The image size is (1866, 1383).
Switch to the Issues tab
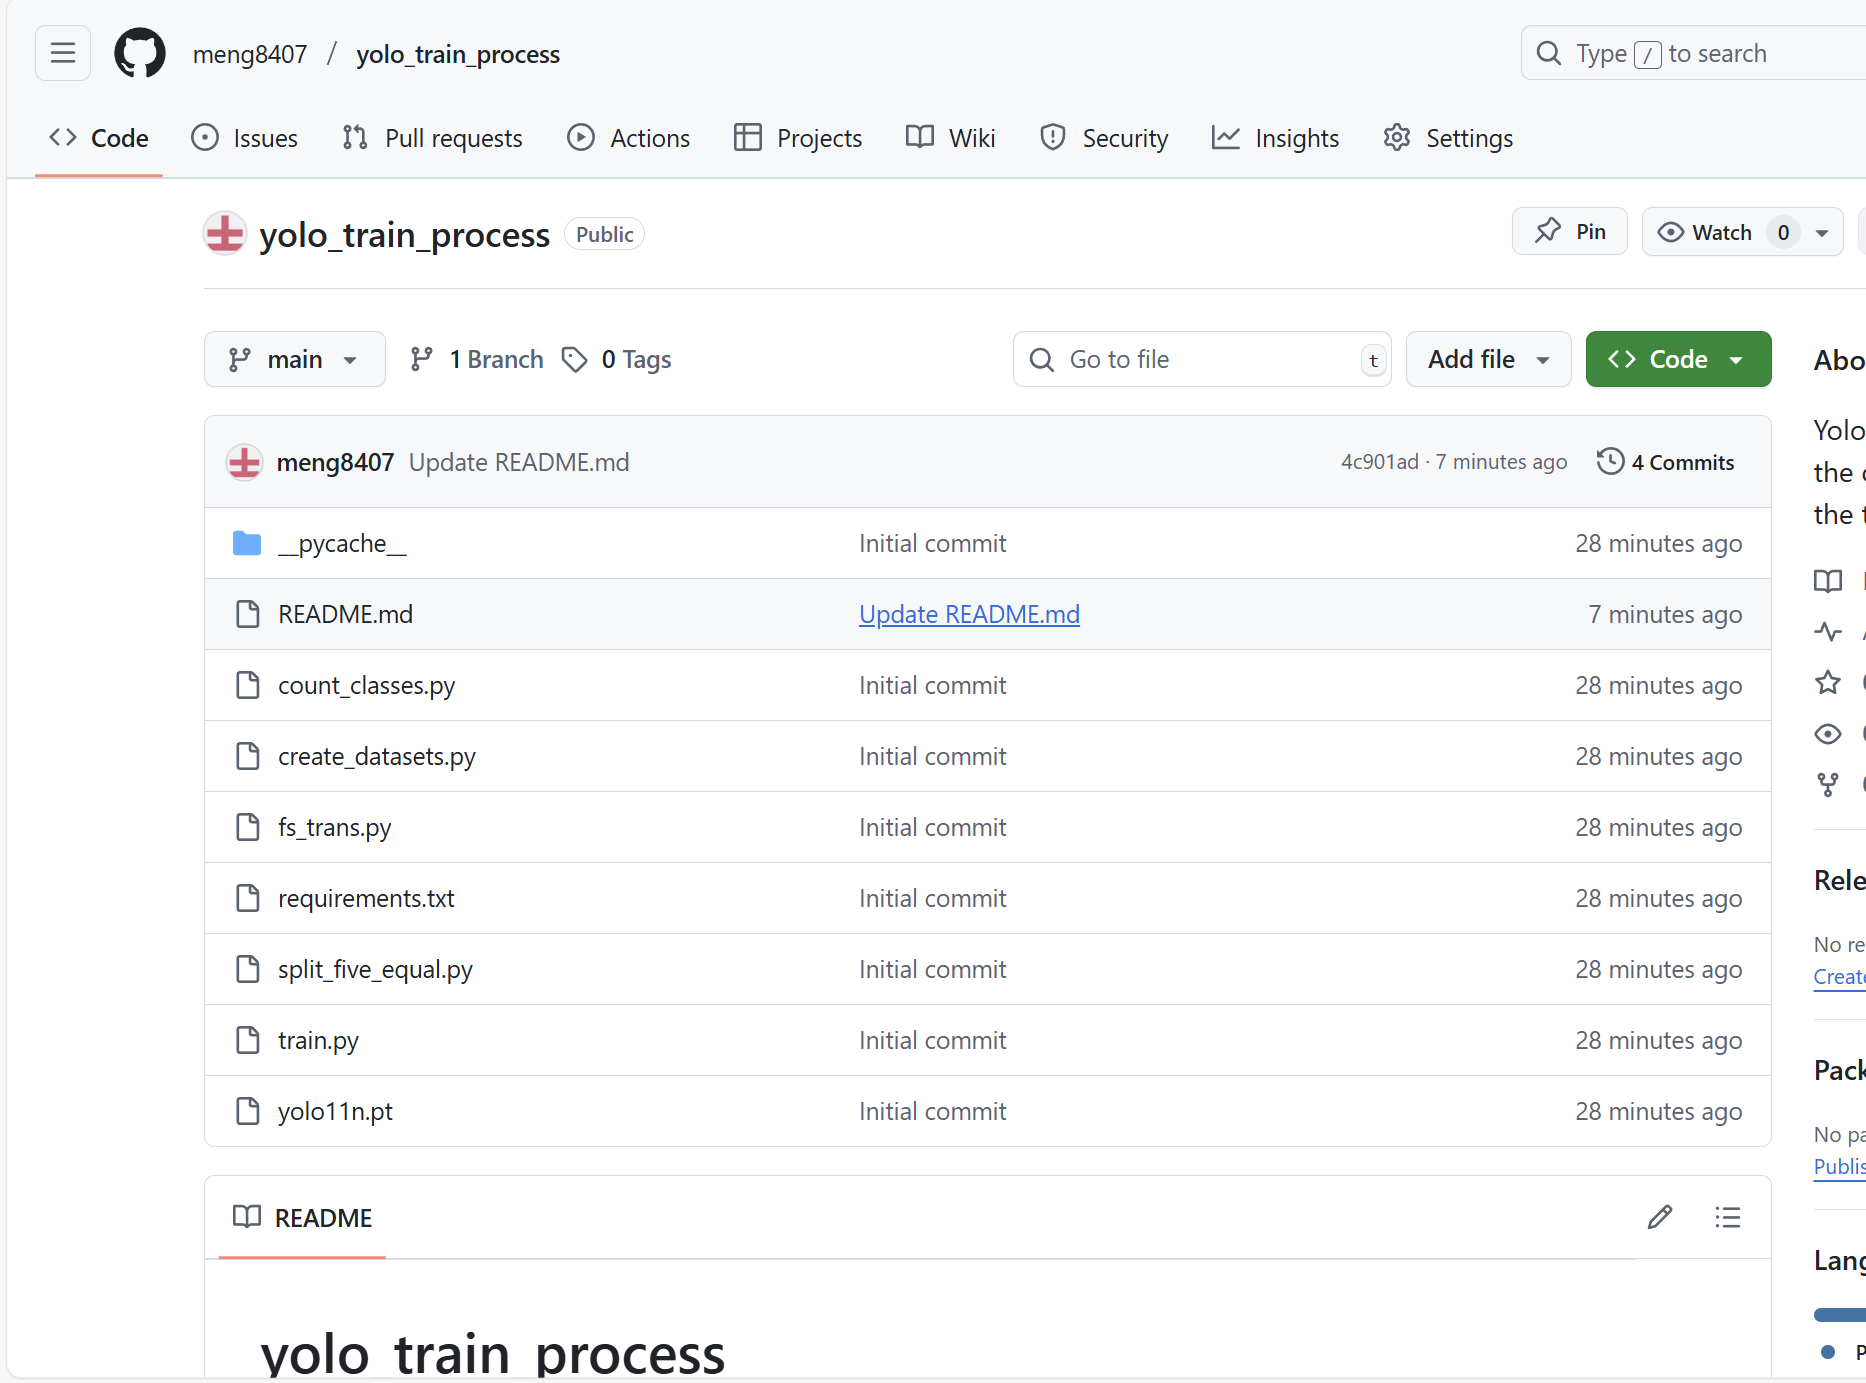pos(245,138)
